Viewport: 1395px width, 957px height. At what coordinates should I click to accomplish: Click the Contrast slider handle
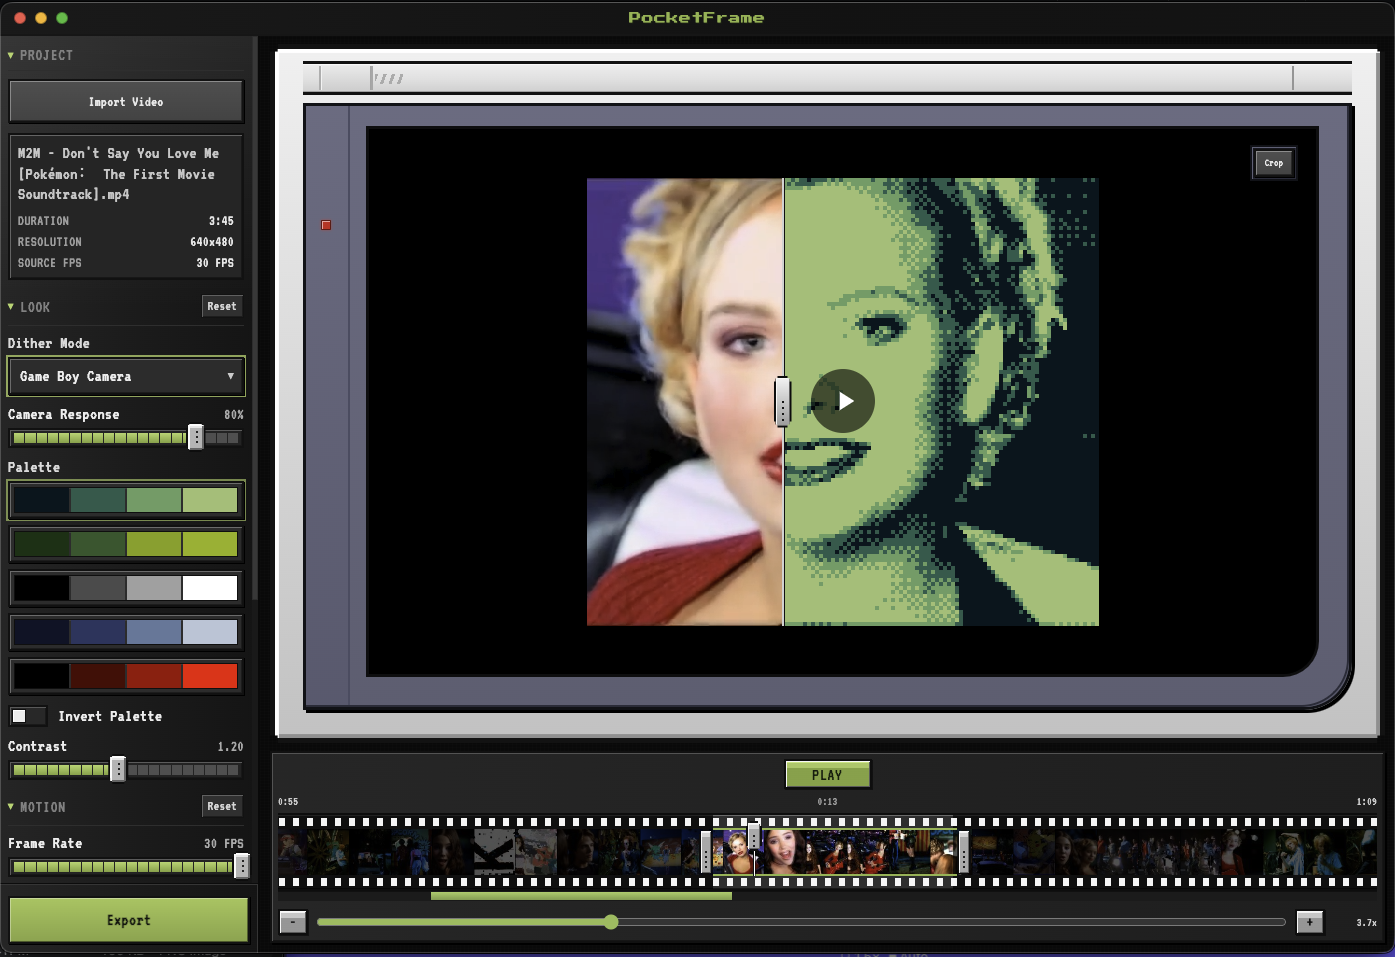118,769
